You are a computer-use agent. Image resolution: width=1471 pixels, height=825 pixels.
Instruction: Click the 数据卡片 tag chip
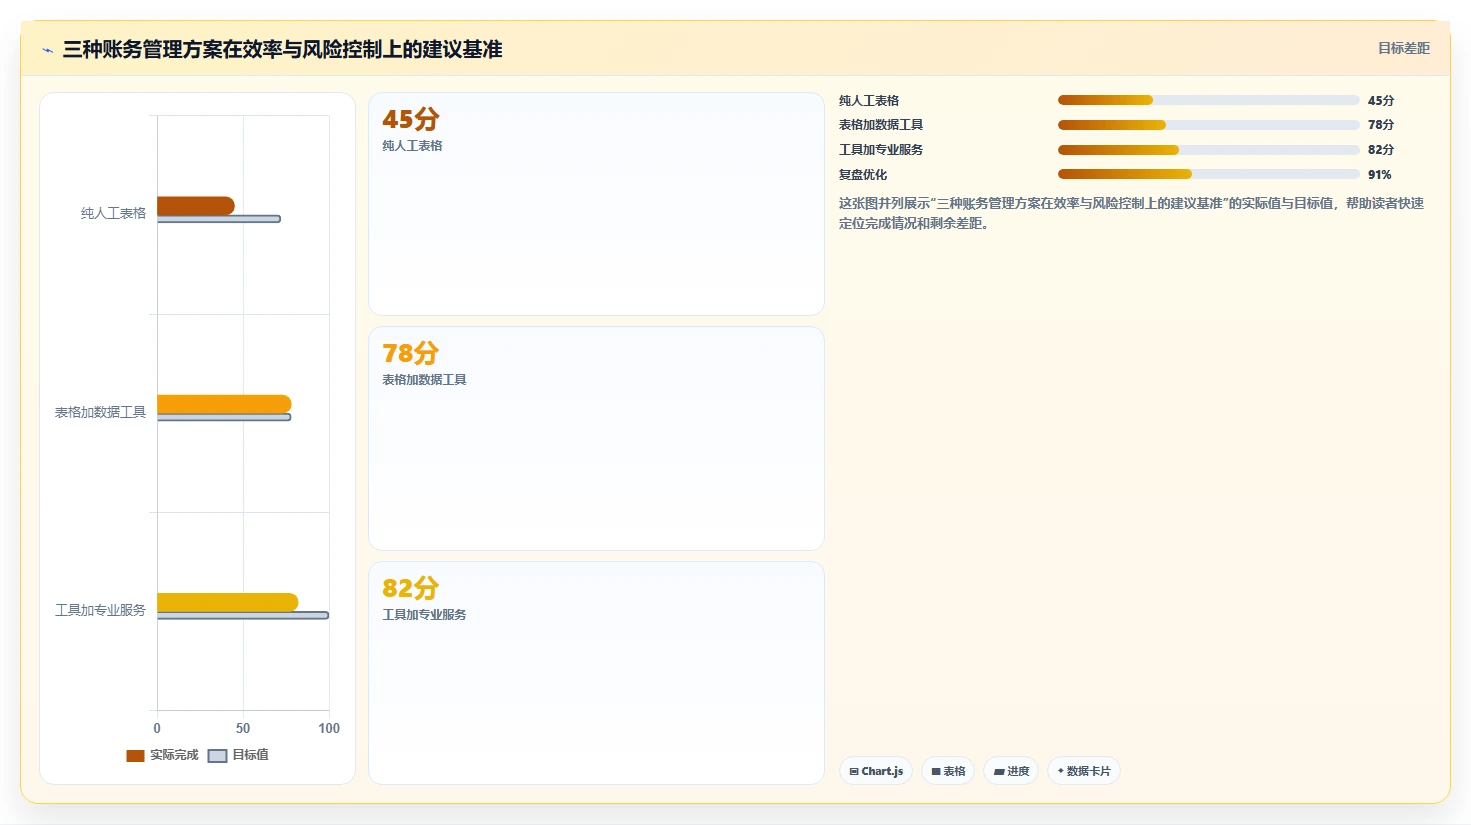pyautogui.click(x=1084, y=771)
